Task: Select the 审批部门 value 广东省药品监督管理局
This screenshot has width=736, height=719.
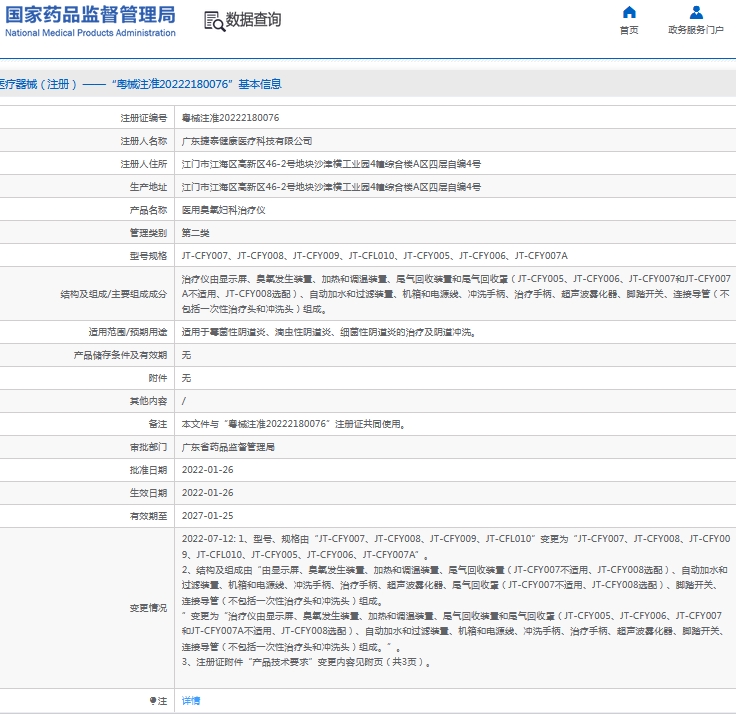Action: pyautogui.click(x=228, y=447)
